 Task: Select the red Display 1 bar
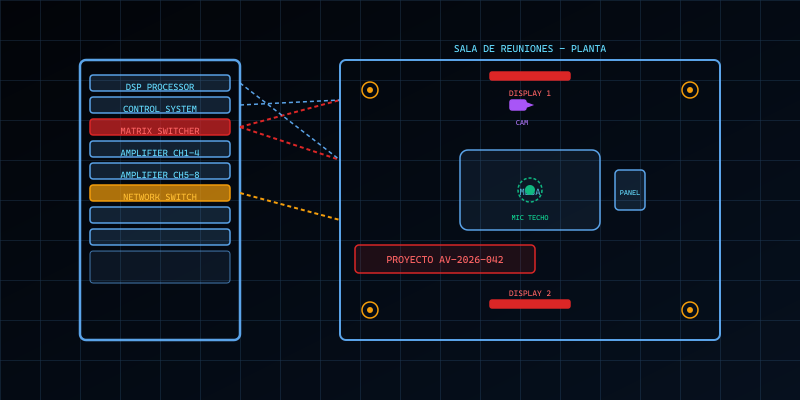tap(530, 76)
